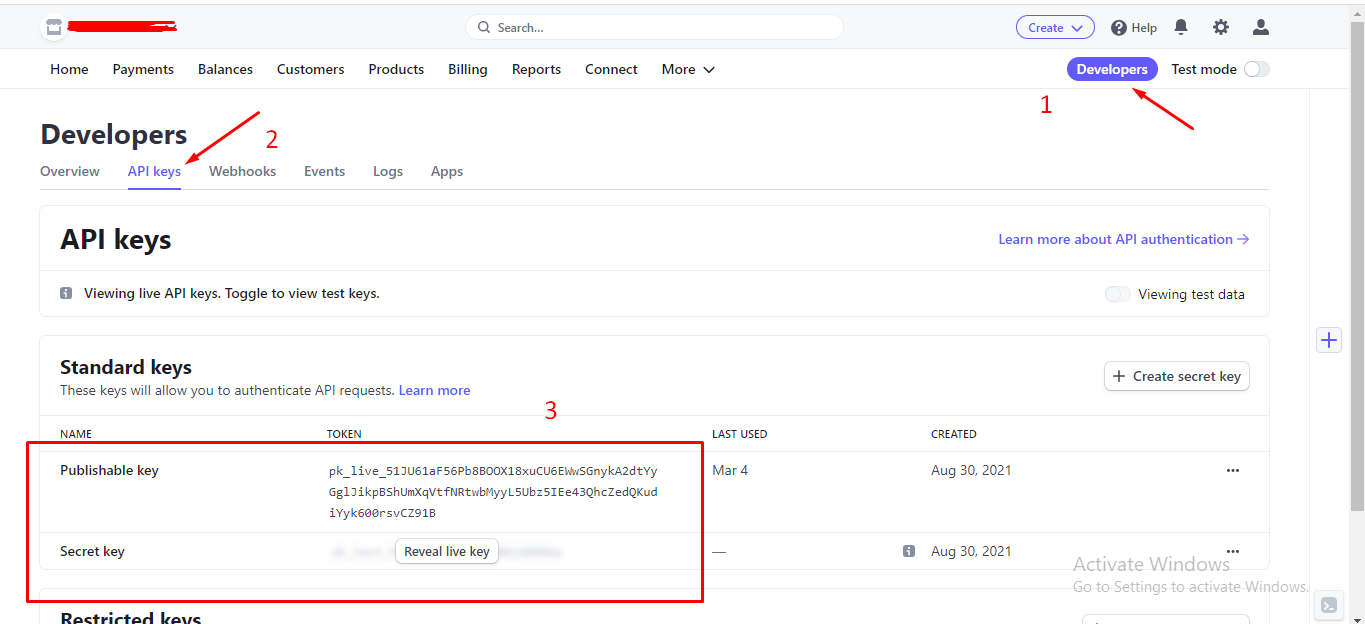The width and height of the screenshot is (1365, 624).
Task: Click the Reveal live key button
Action: coord(446,551)
